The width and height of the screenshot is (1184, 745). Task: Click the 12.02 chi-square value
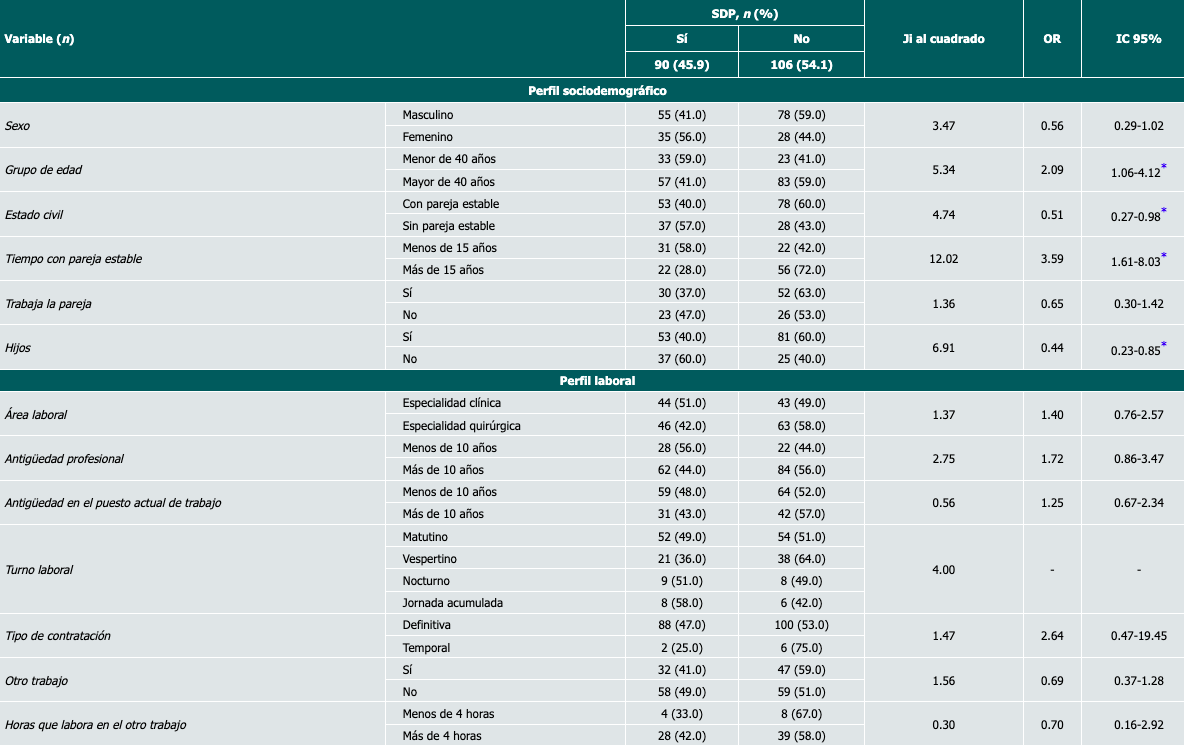(943, 259)
